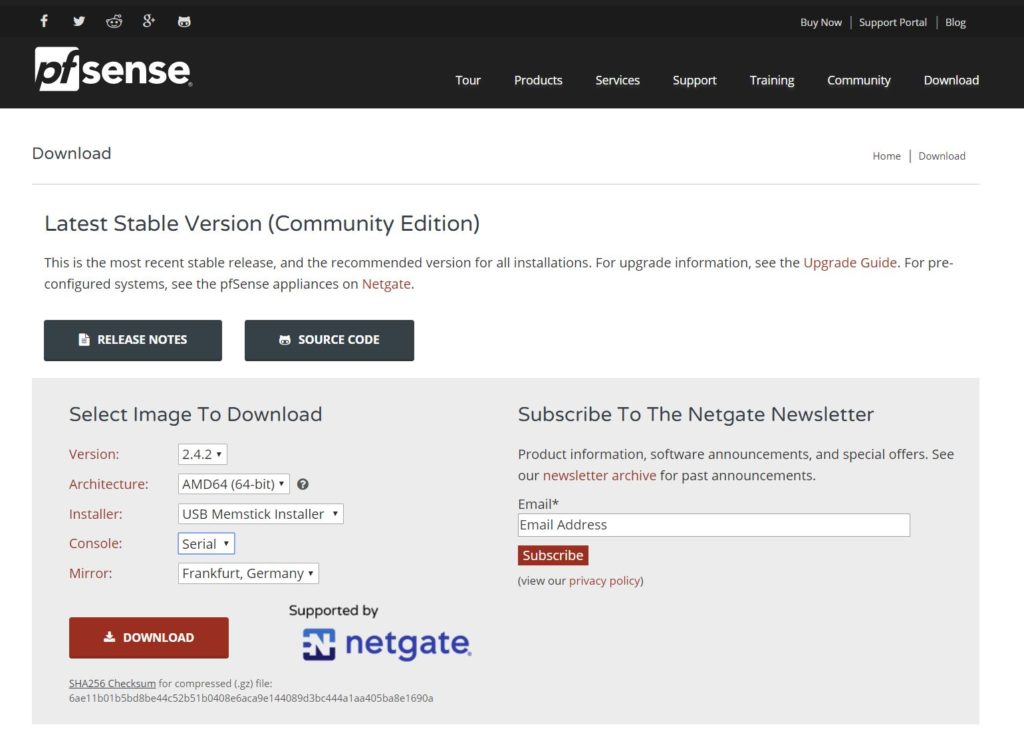Image resolution: width=1024 pixels, height=739 pixels.
Task: Click the Mirror: label
Action: (x=90, y=573)
